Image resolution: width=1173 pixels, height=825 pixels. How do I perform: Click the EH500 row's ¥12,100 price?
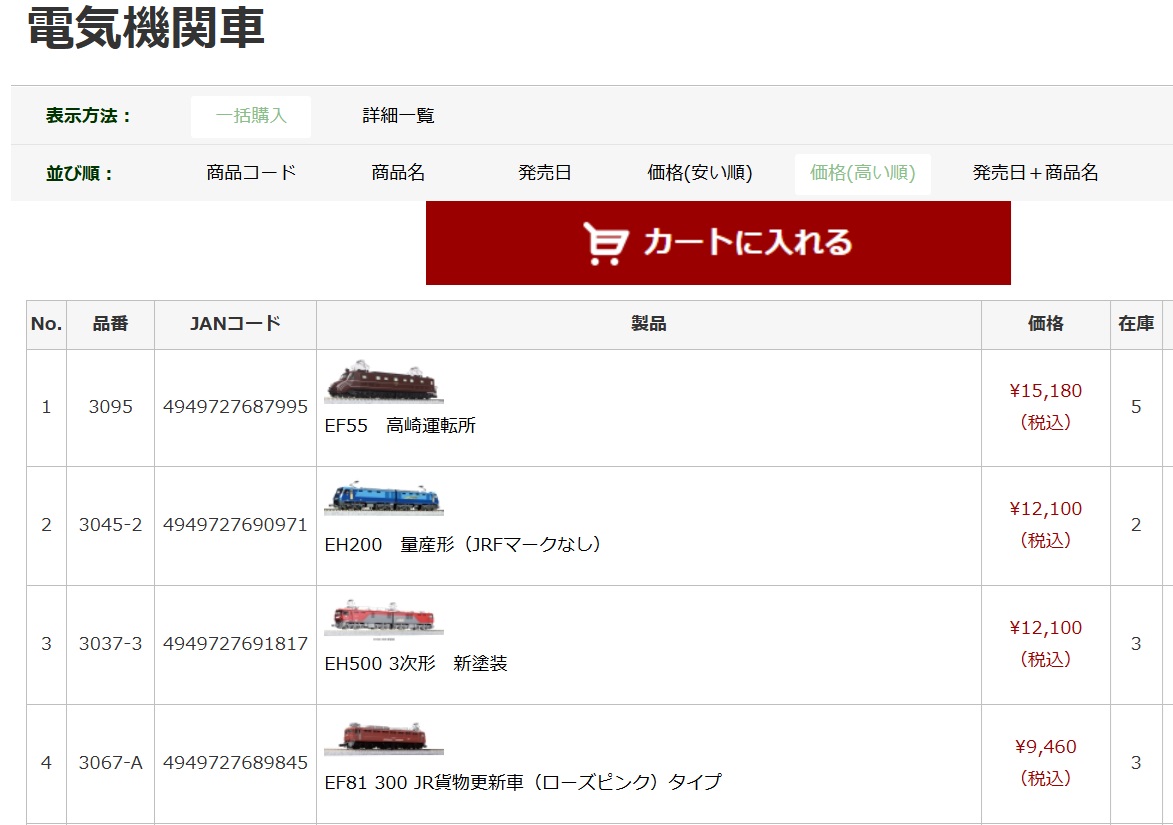(1046, 628)
